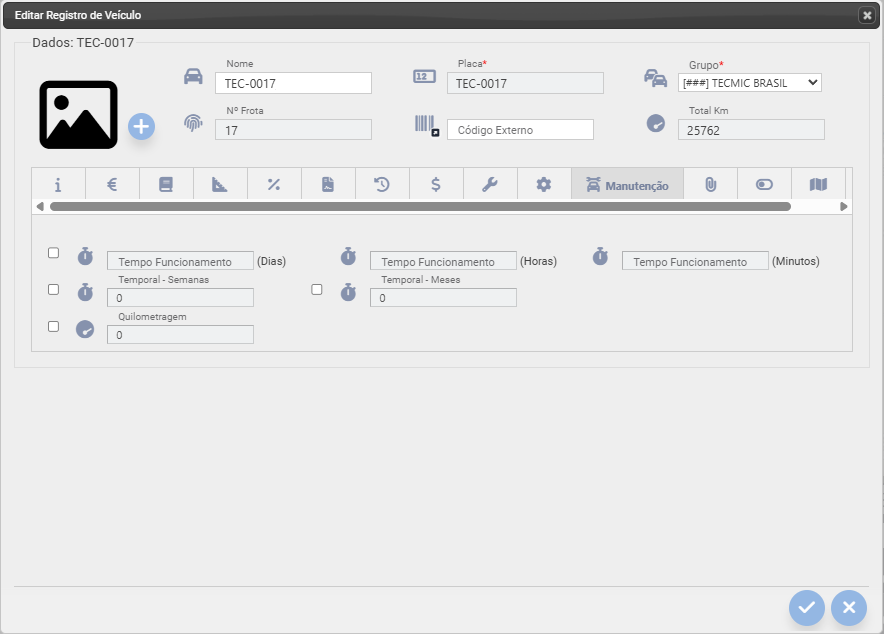
Task: Click the vehicles group icon beside Grupo
Action: 655,78
